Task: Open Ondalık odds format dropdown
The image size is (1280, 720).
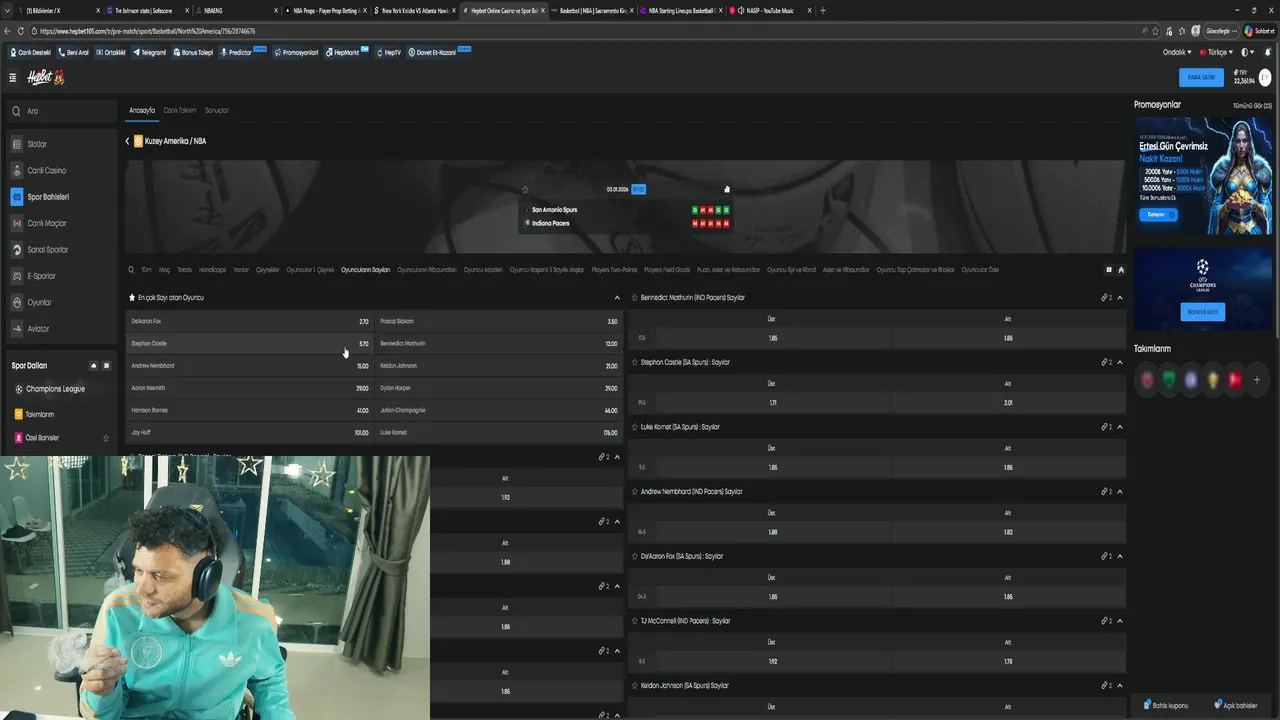Action: tap(1176, 52)
